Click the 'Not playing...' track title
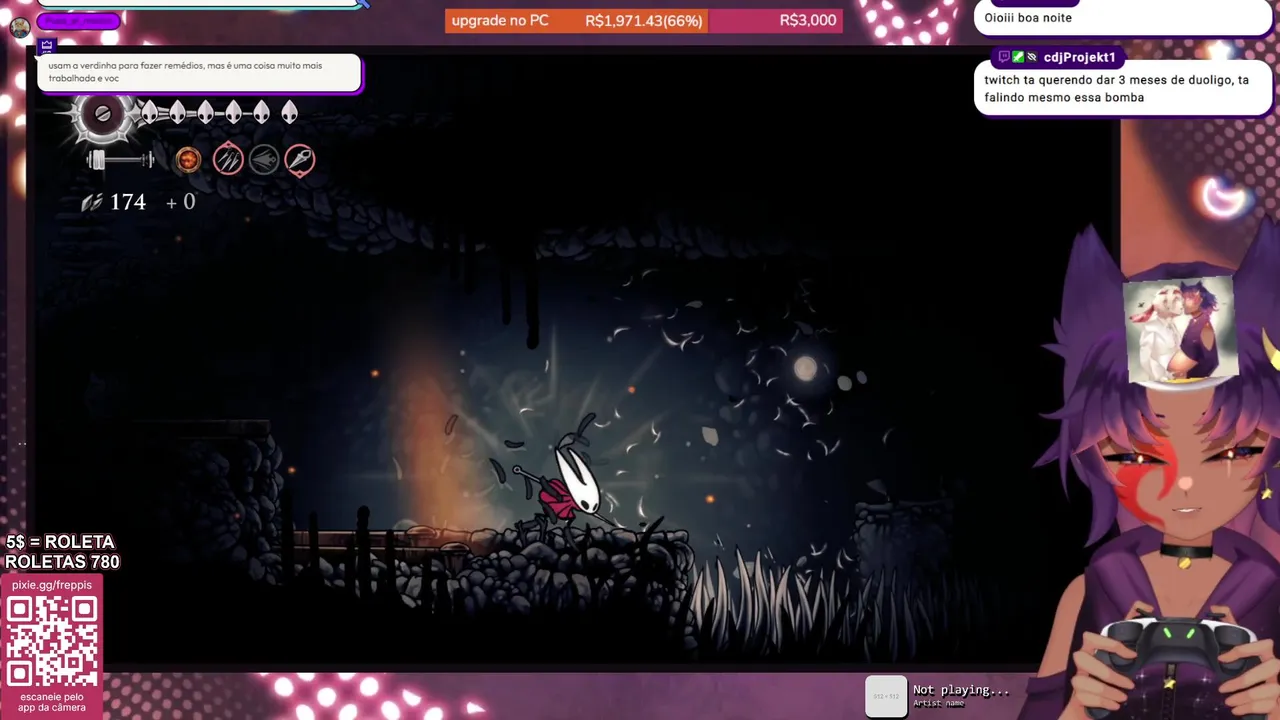The width and height of the screenshot is (1280, 720). [961, 690]
